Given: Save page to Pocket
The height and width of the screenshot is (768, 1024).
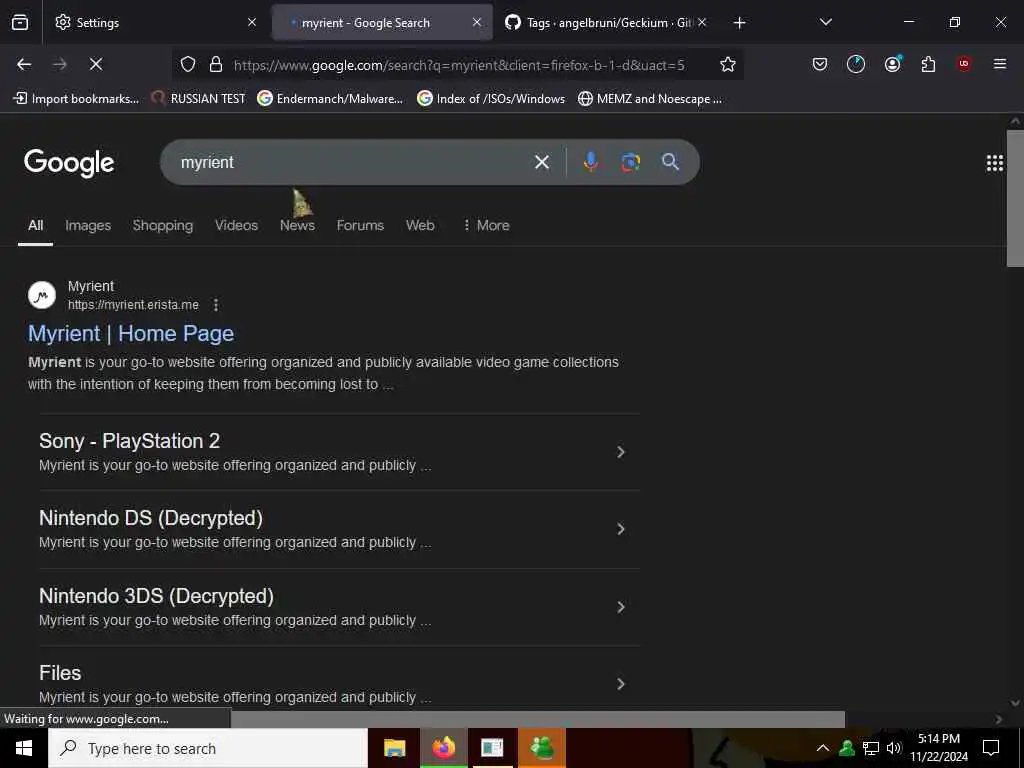Looking at the screenshot, I should point(820,64).
